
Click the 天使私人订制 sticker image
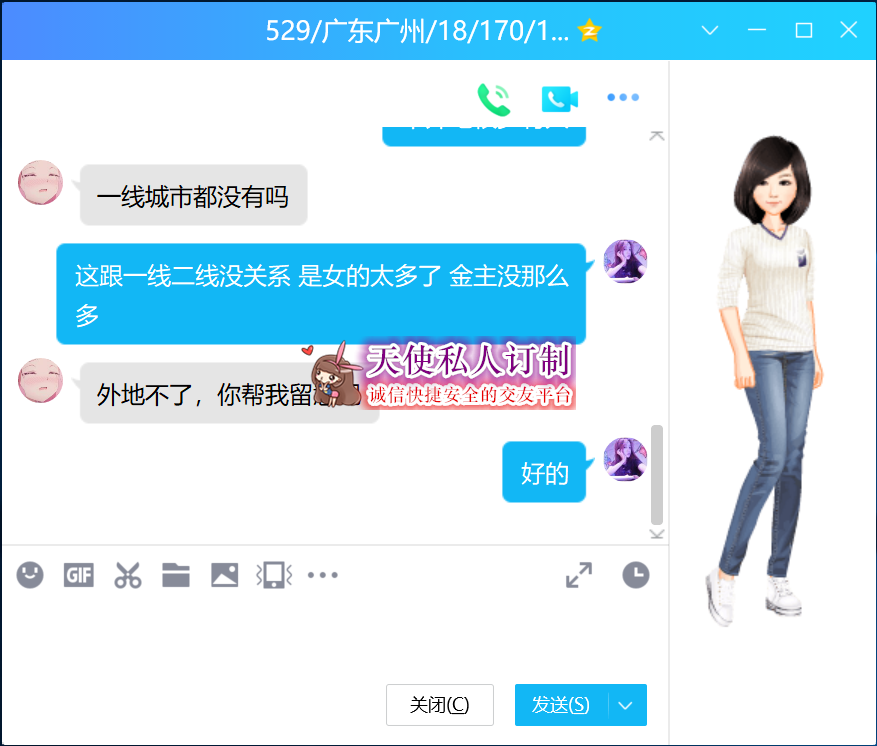click(440, 375)
